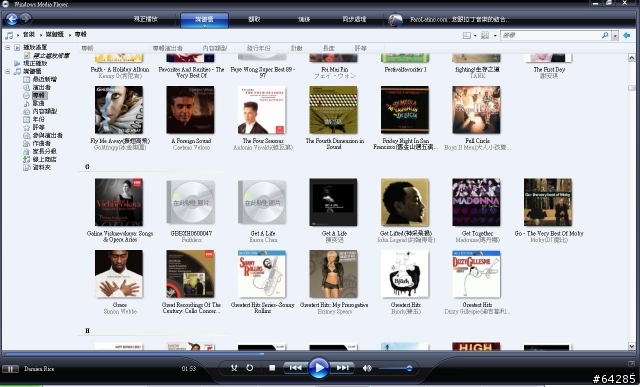Collapse the Playlists (播放清單) tree node
This screenshot has width=640, height=387.
(x=7, y=48)
